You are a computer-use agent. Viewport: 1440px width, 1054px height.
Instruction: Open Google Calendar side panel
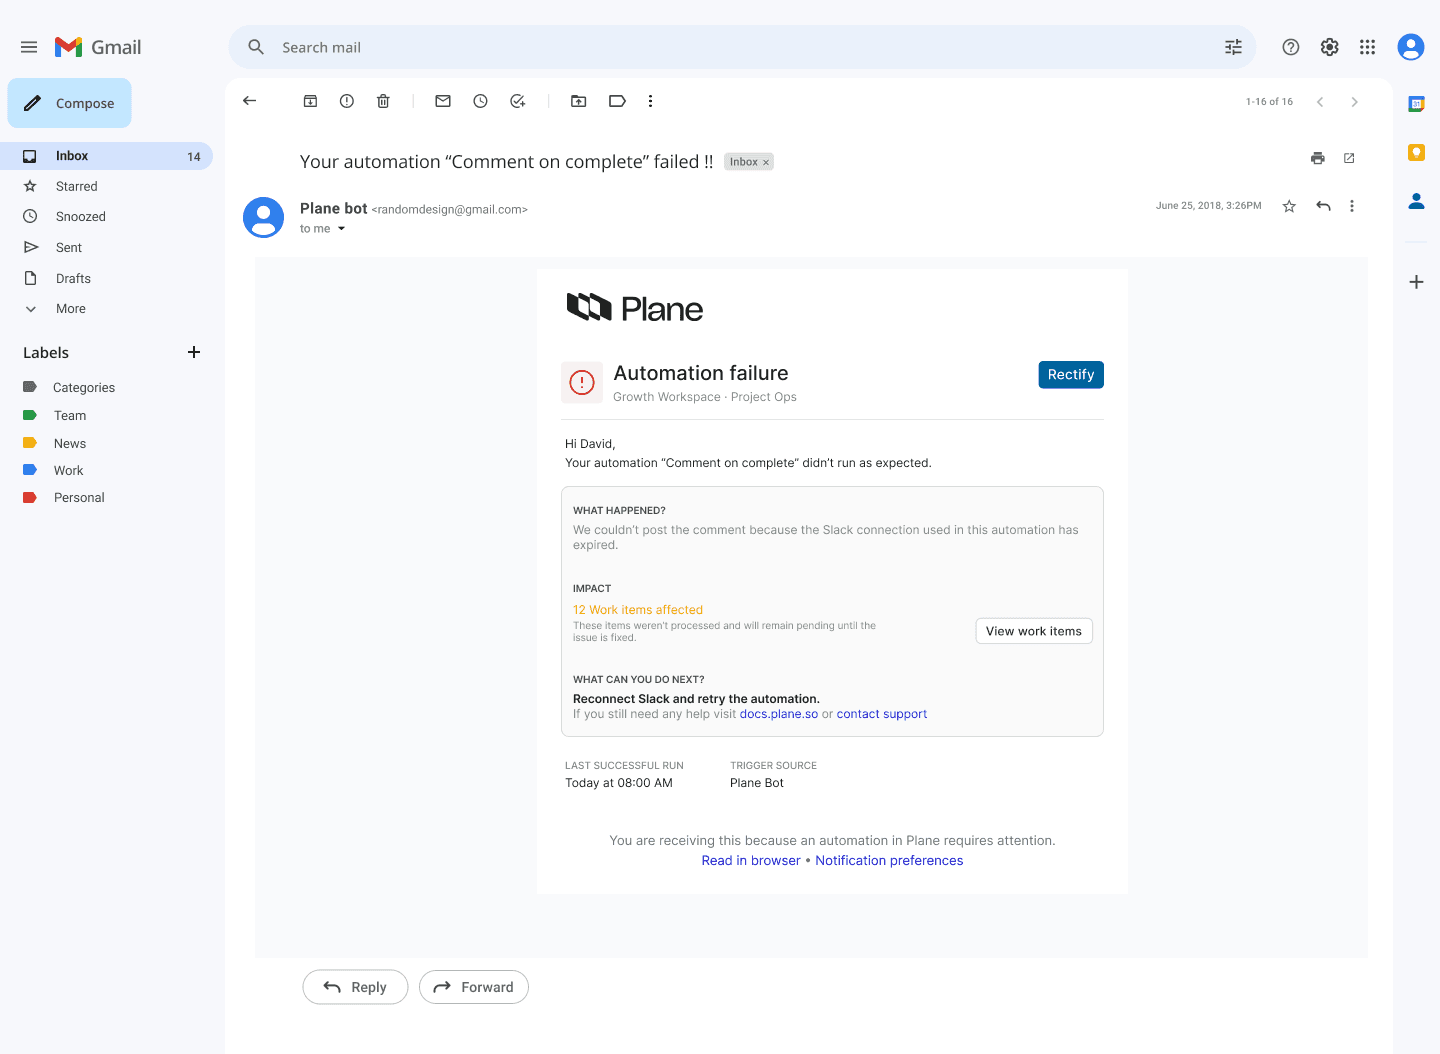(1416, 104)
